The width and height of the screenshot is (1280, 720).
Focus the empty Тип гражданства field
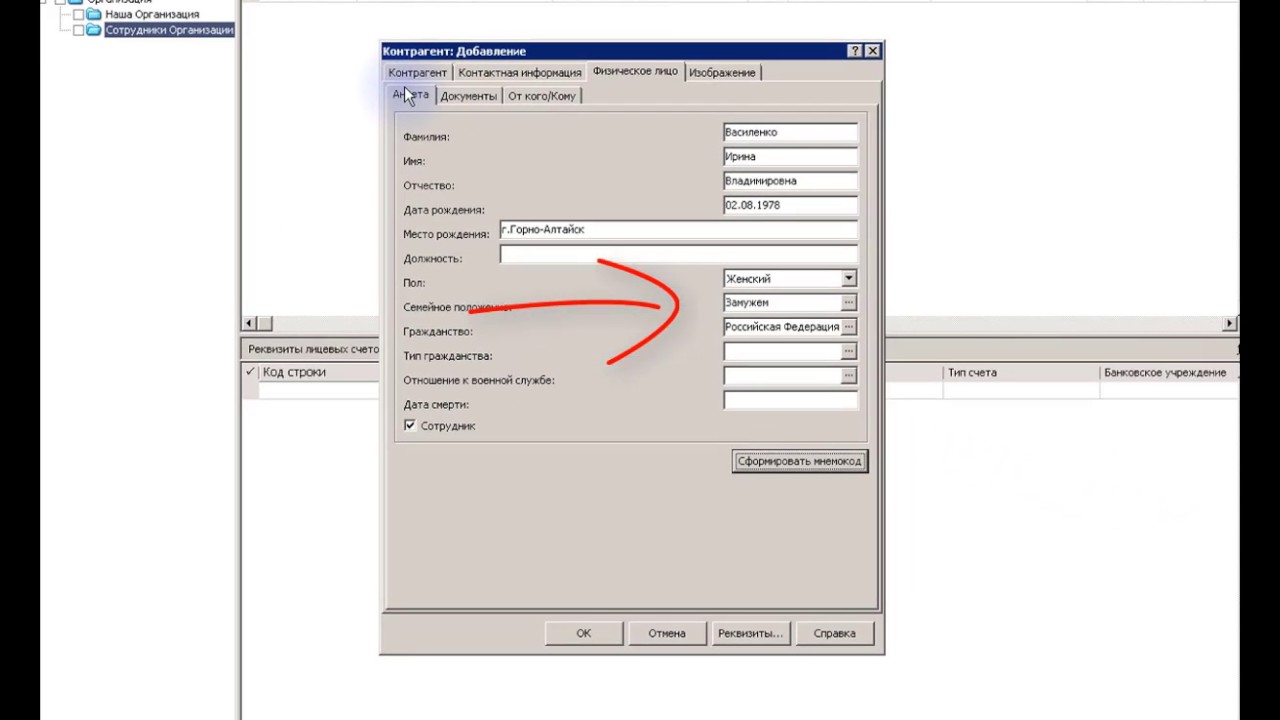click(x=782, y=351)
